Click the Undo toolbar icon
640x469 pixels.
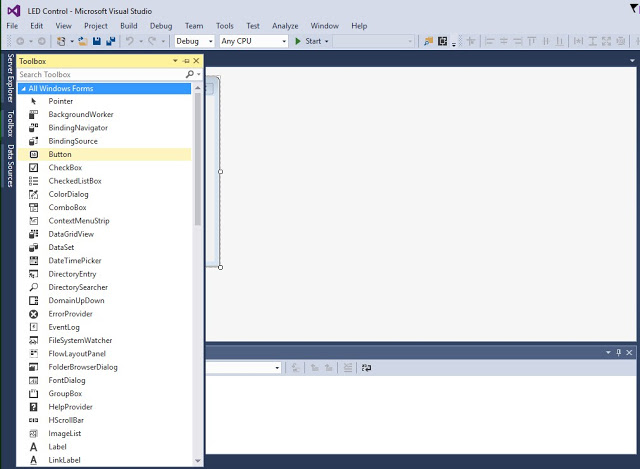tap(129, 41)
